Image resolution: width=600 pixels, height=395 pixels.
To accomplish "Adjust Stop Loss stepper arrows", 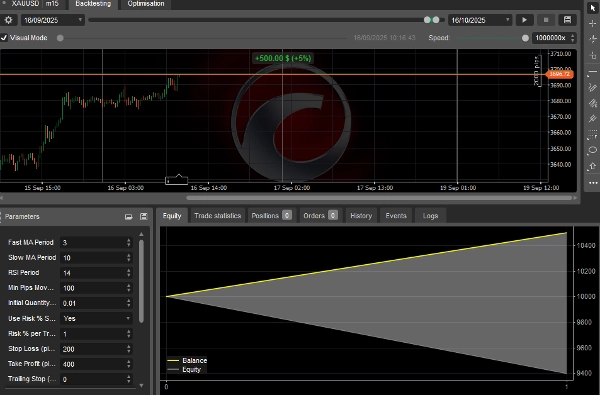I will point(129,349).
